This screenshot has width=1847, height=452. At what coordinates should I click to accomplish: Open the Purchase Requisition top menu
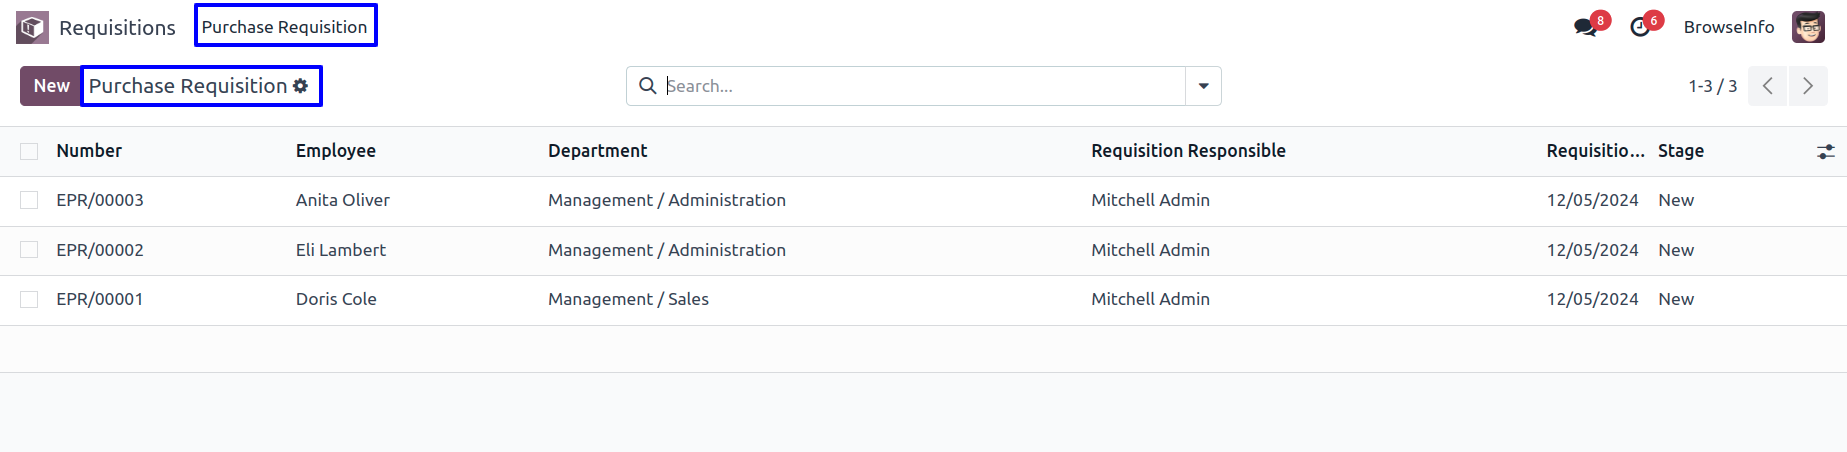coord(285,26)
